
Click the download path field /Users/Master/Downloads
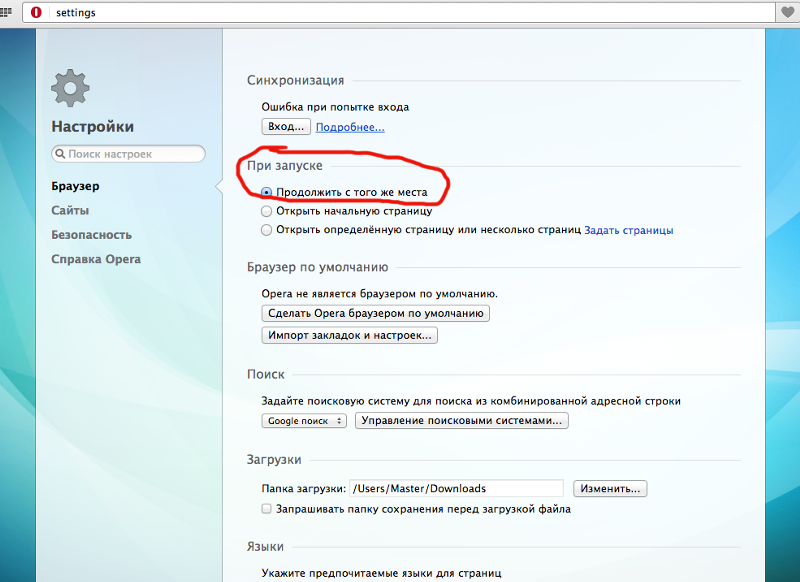coord(457,488)
